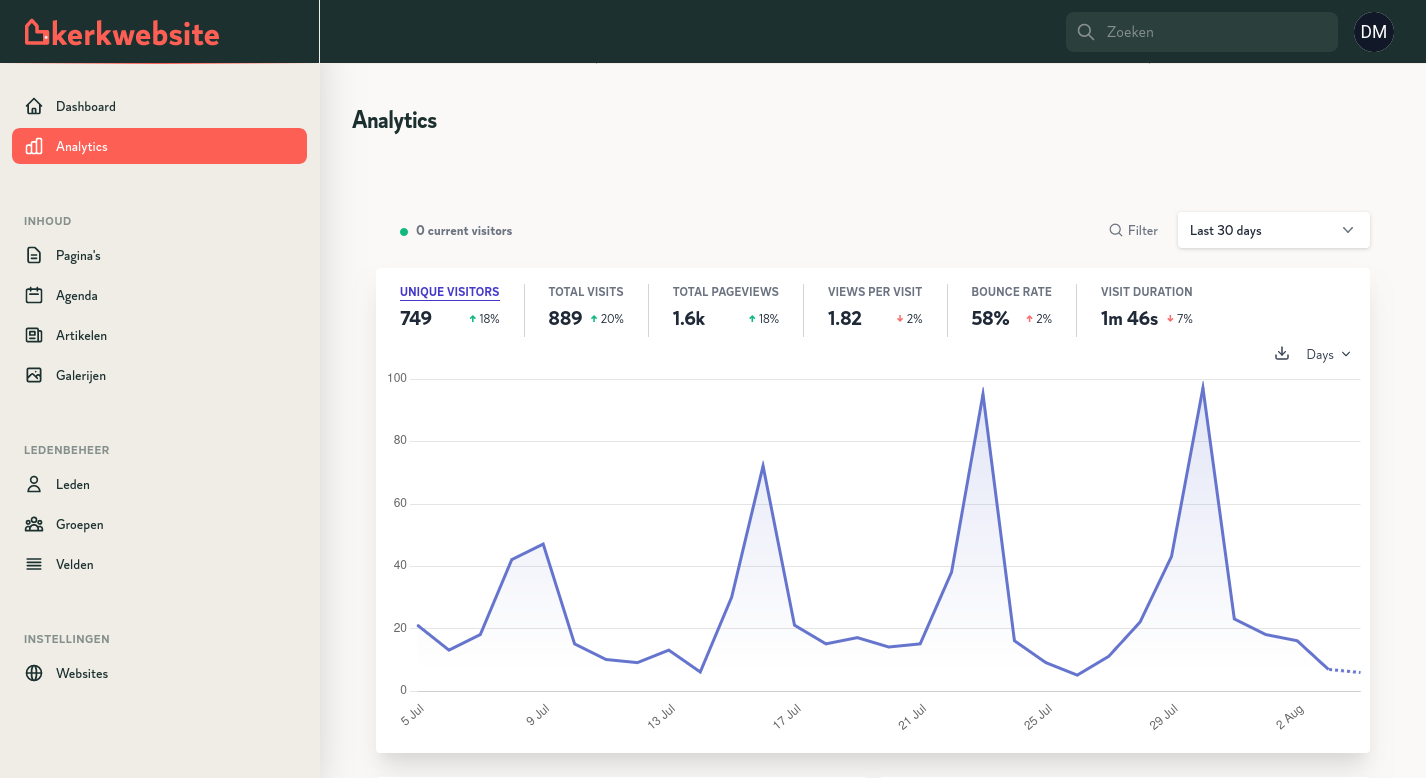Click the Groepen people icon
Screen dimensions: 1426x778
pyautogui.click(x=34, y=525)
